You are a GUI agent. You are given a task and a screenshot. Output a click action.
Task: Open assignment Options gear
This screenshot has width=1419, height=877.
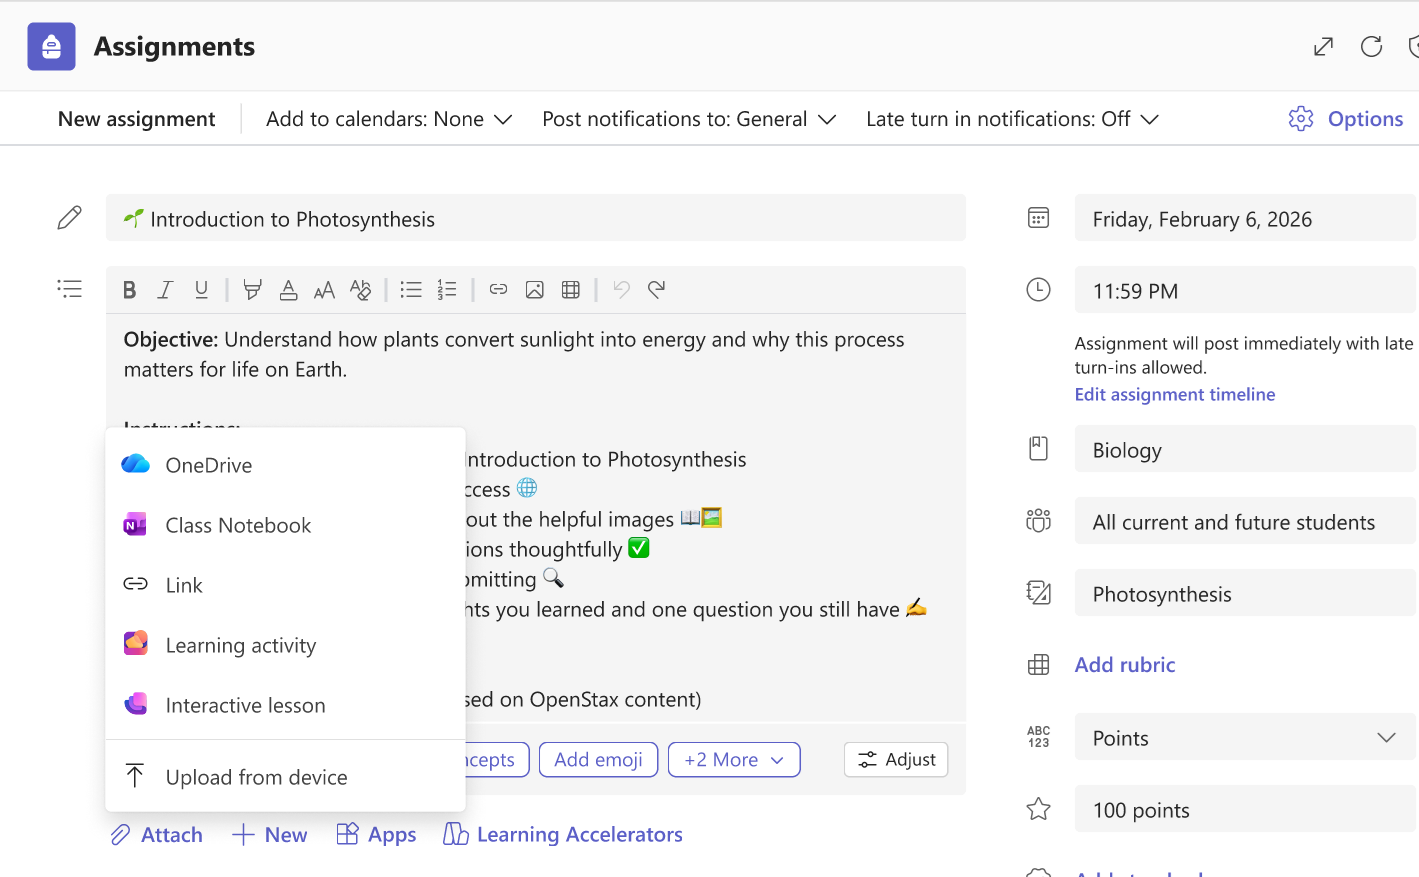coord(1345,119)
